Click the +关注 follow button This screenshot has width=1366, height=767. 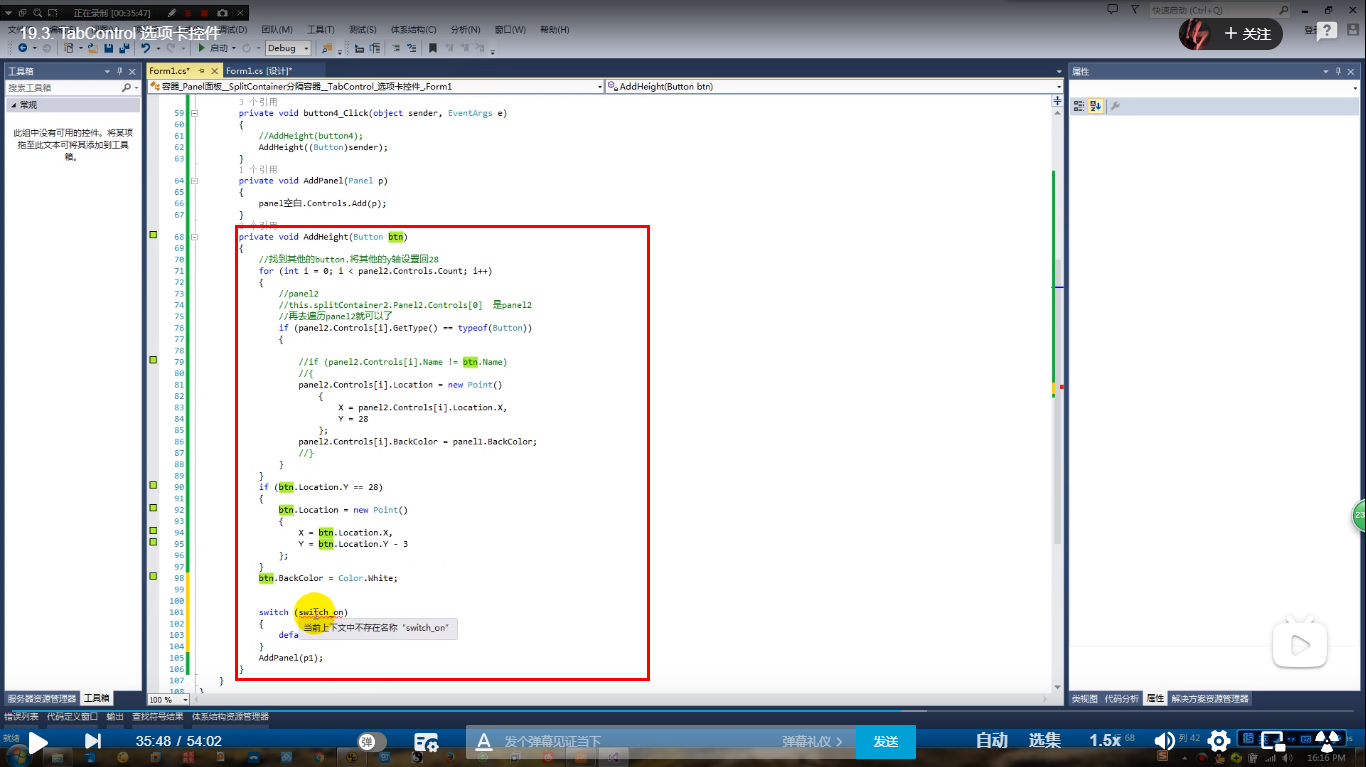pos(1246,33)
